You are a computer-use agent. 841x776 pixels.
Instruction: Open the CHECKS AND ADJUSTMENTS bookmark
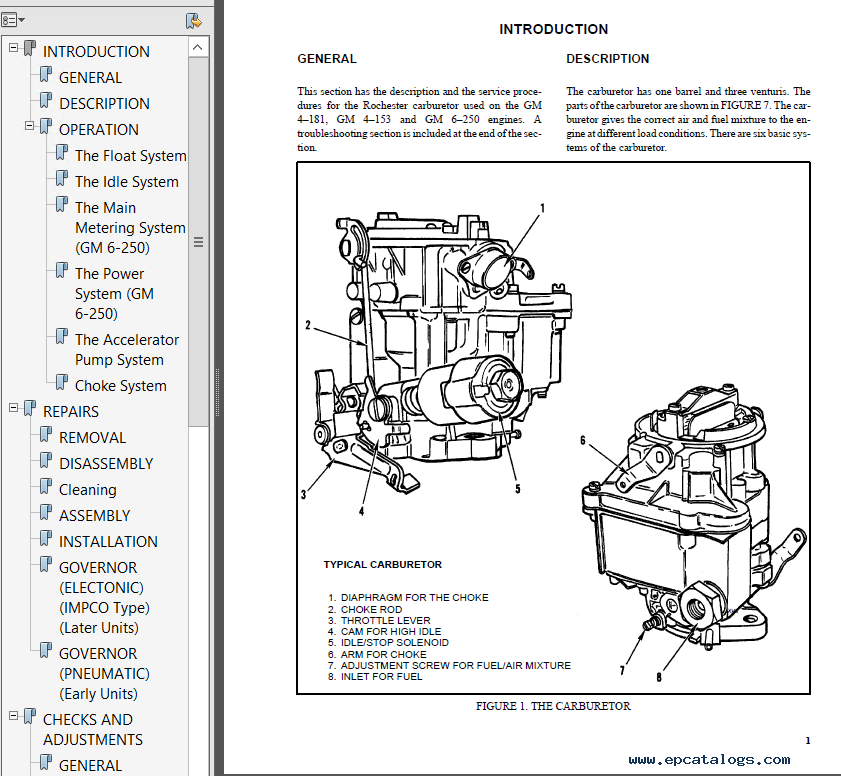point(93,729)
